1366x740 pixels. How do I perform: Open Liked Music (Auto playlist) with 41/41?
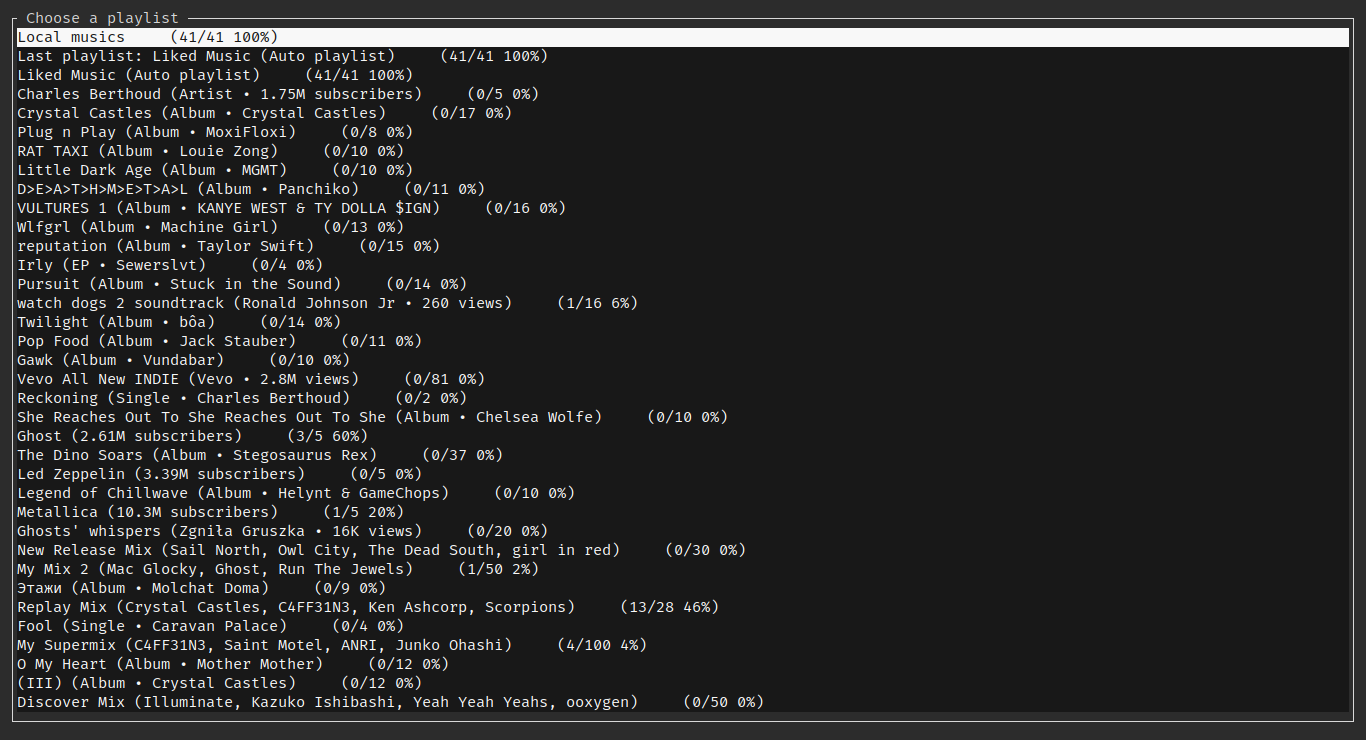tap(683, 75)
